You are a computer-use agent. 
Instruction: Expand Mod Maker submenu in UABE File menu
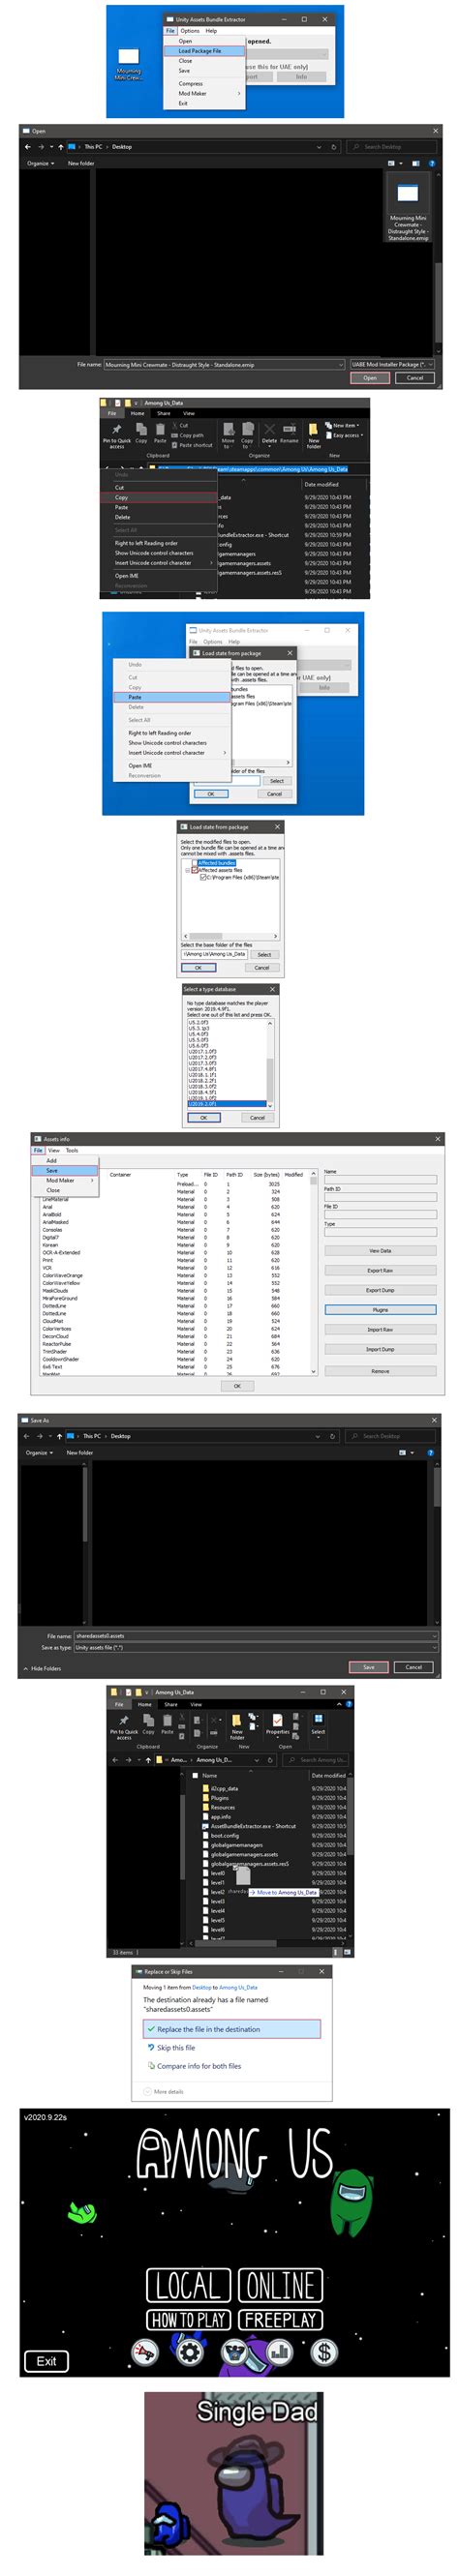pyautogui.click(x=205, y=93)
